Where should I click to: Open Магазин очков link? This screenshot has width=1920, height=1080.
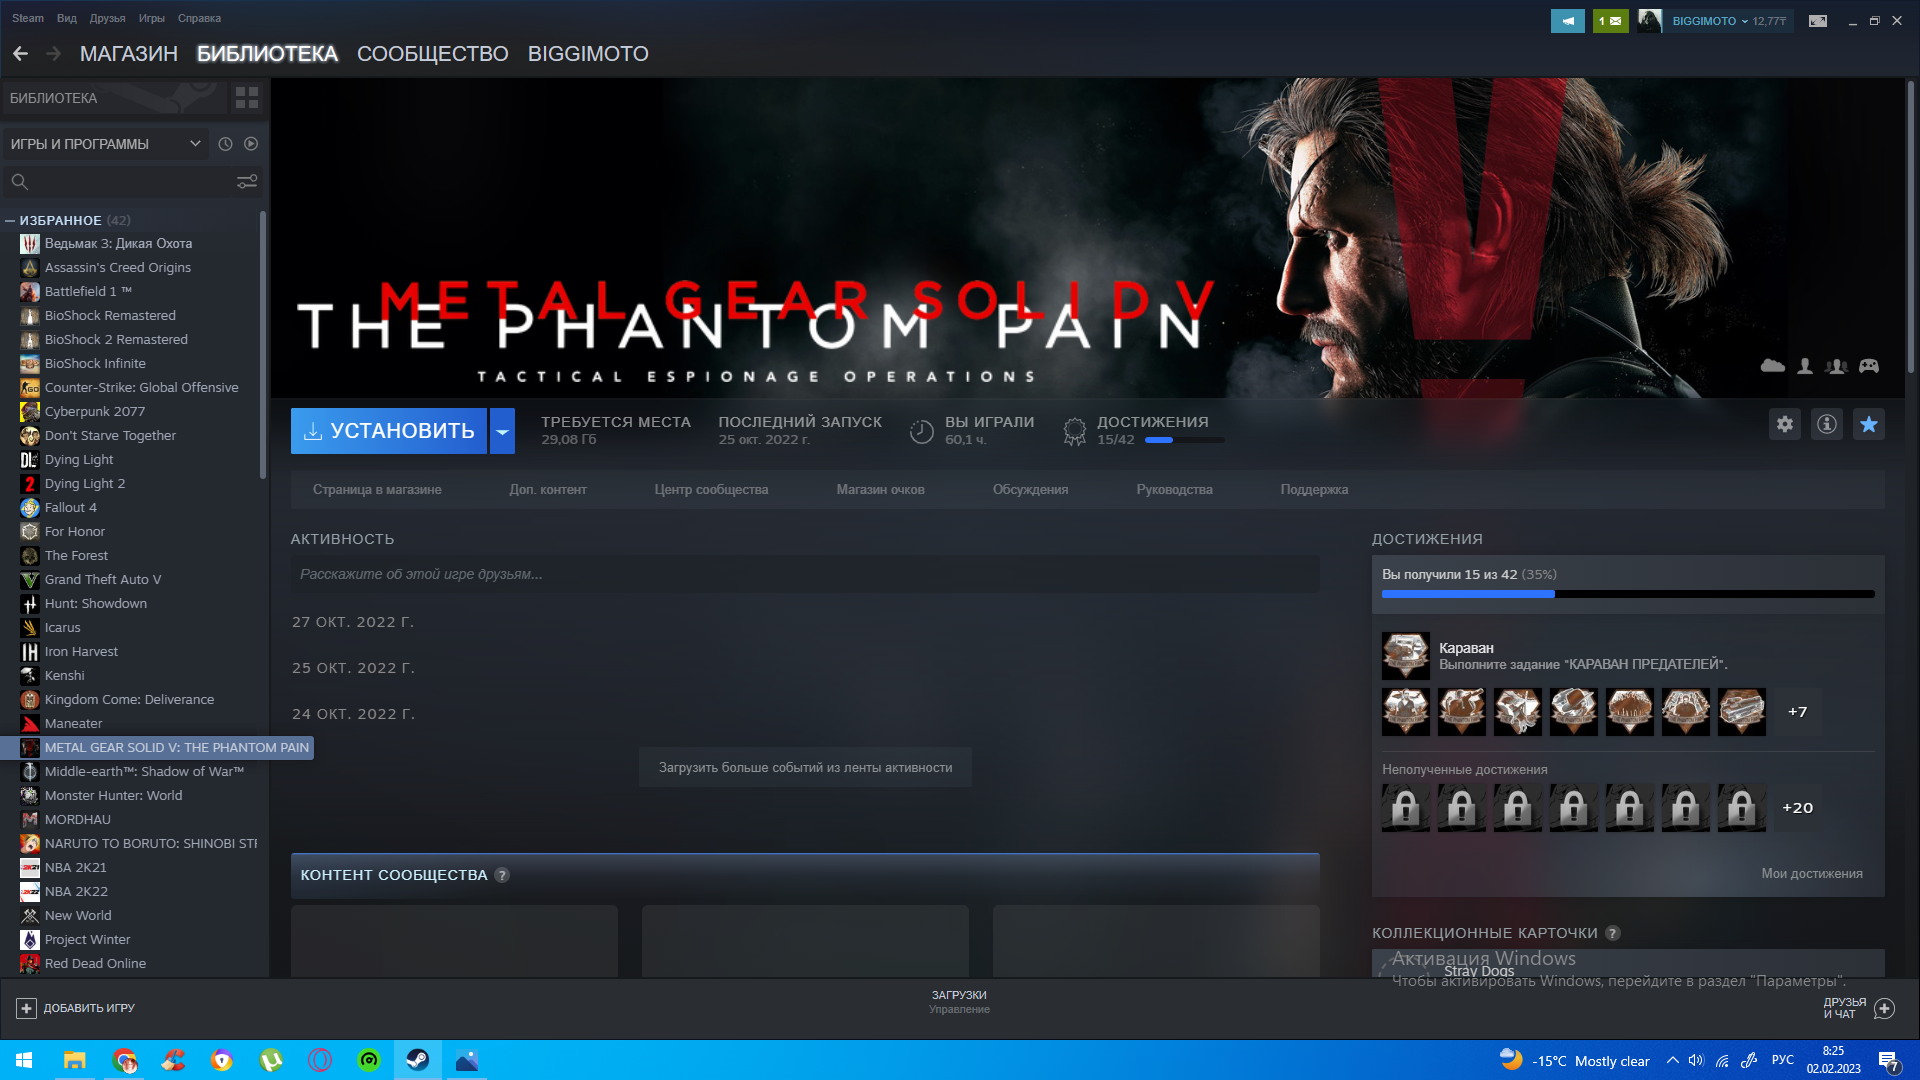[x=881, y=490]
